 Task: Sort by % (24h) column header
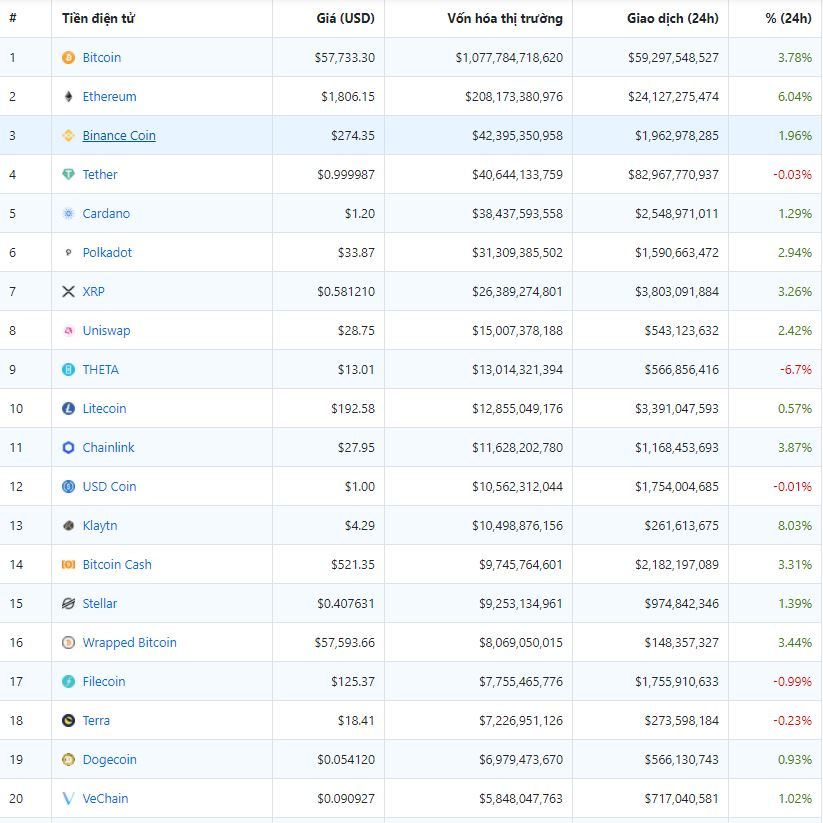point(788,18)
